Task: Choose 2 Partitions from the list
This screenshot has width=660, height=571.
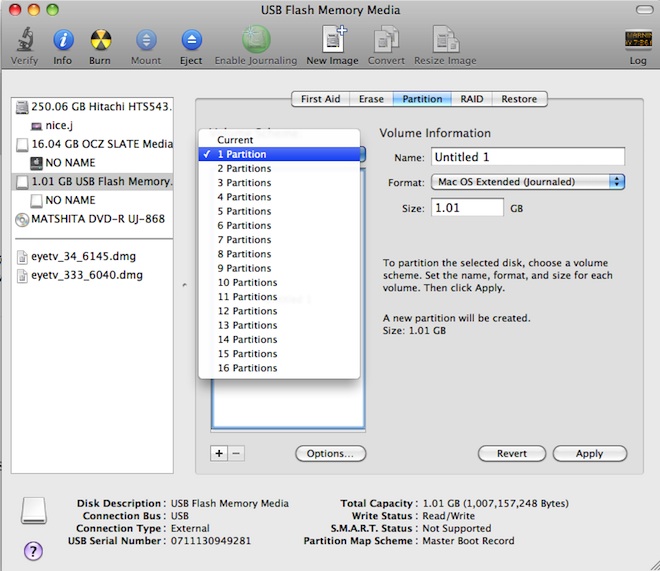Action: [x=244, y=169]
